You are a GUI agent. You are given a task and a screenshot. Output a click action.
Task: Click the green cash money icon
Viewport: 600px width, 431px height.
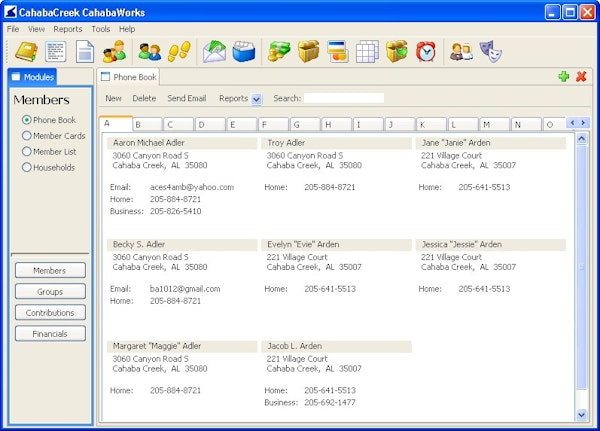coord(279,51)
